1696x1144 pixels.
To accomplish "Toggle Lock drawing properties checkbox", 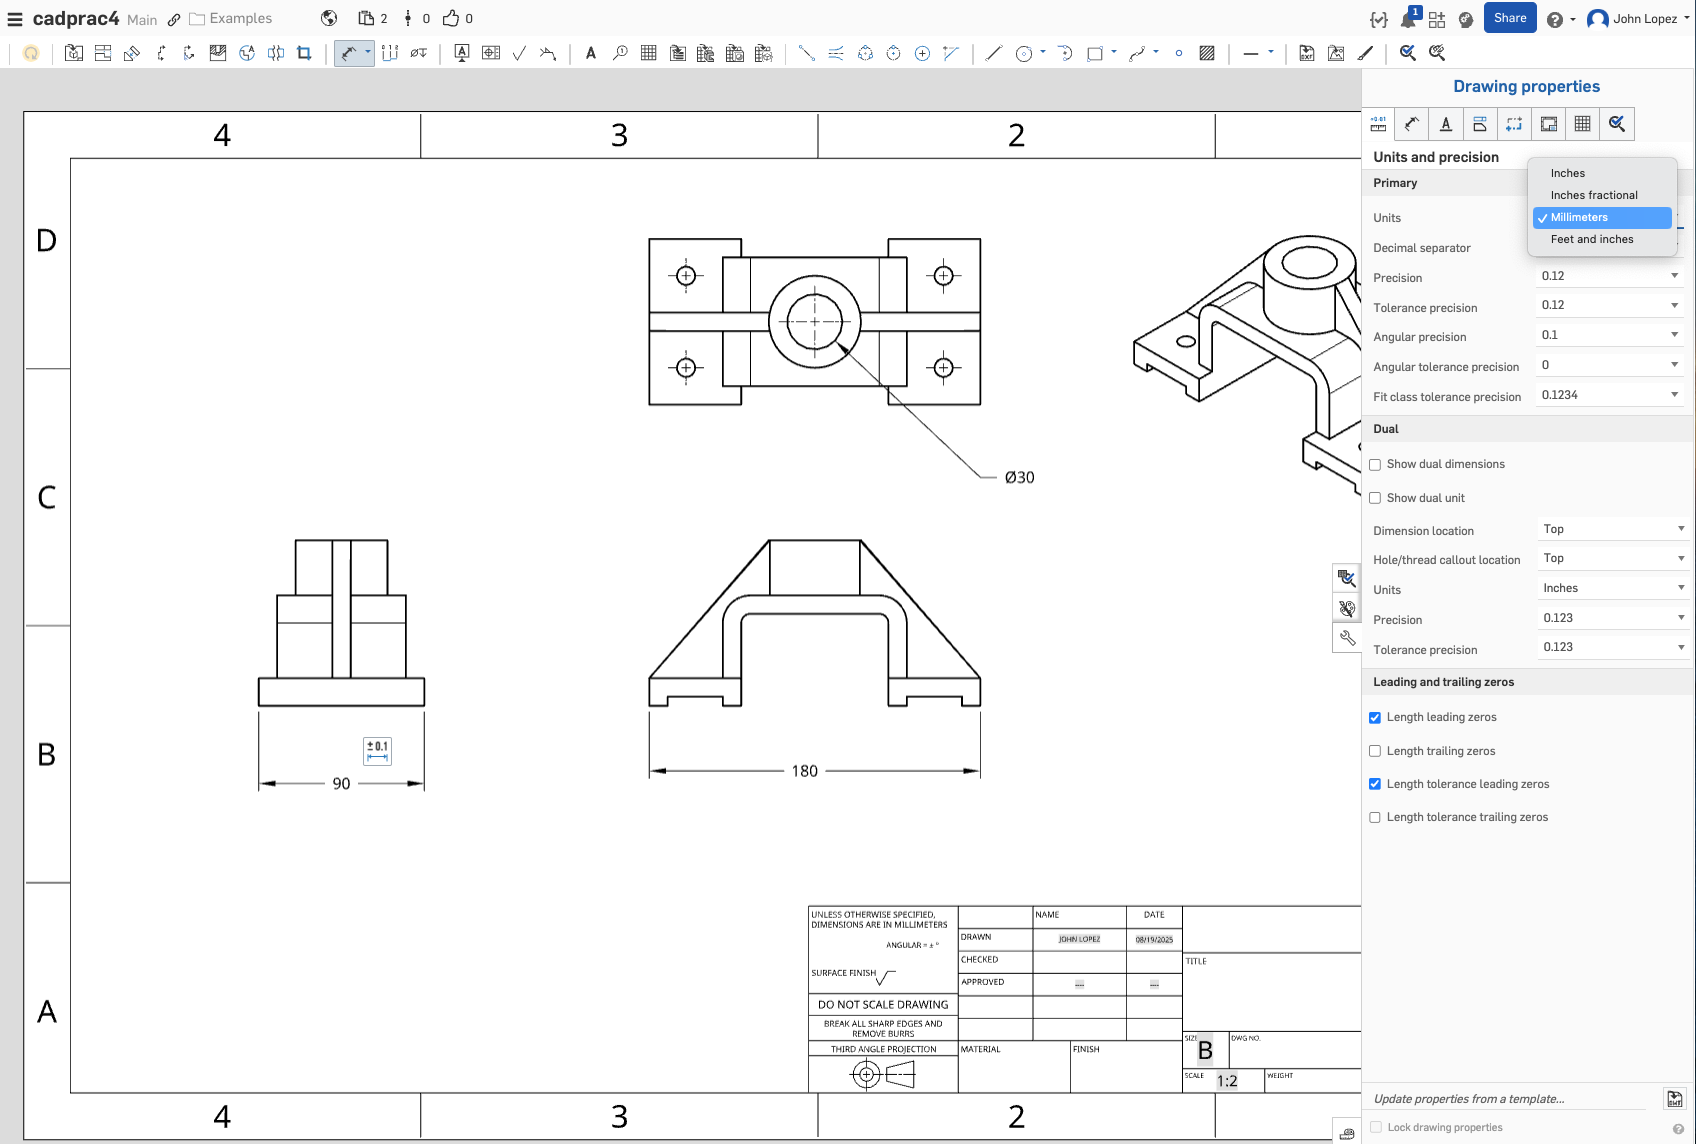I will coord(1376,1127).
